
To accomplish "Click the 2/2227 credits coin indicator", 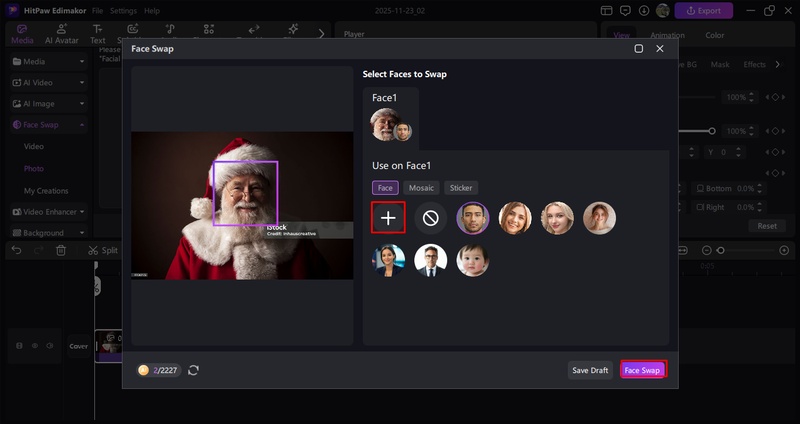I will (x=159, y=370).
